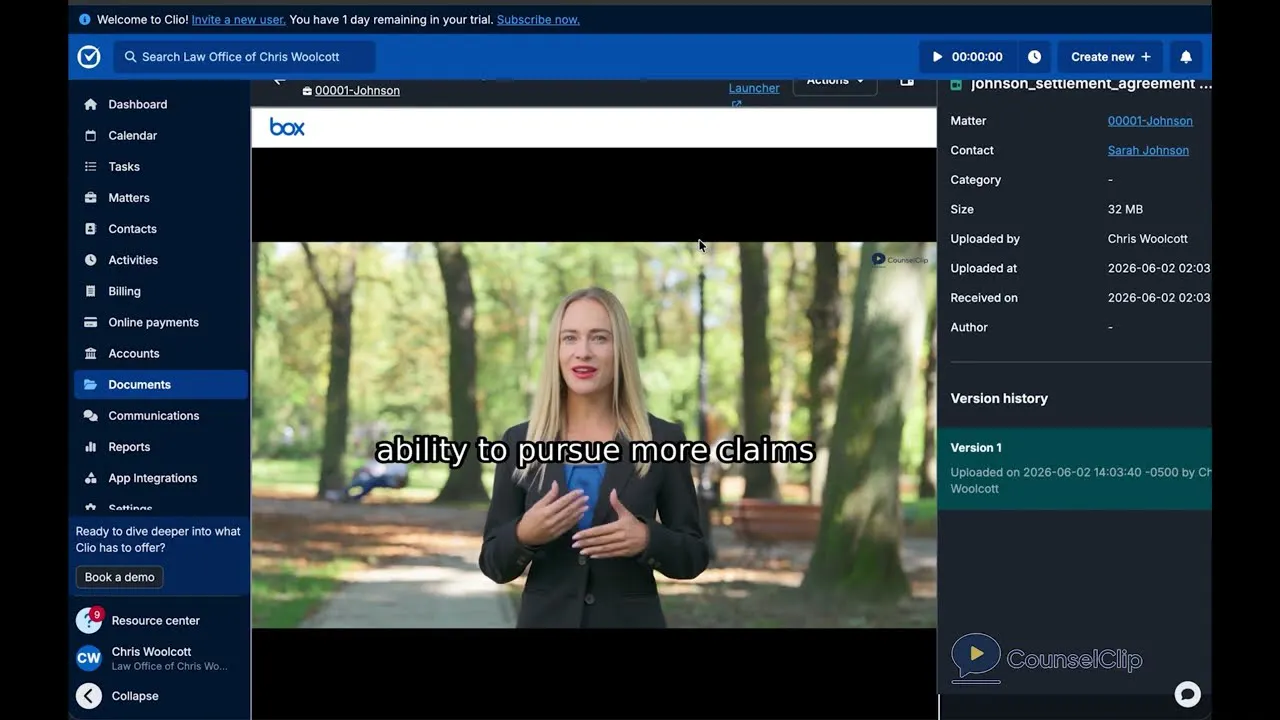The height and width of the screenshot is (720, 1280).
Task: Click the 32 MB size value
Action: pos(1125,209)
